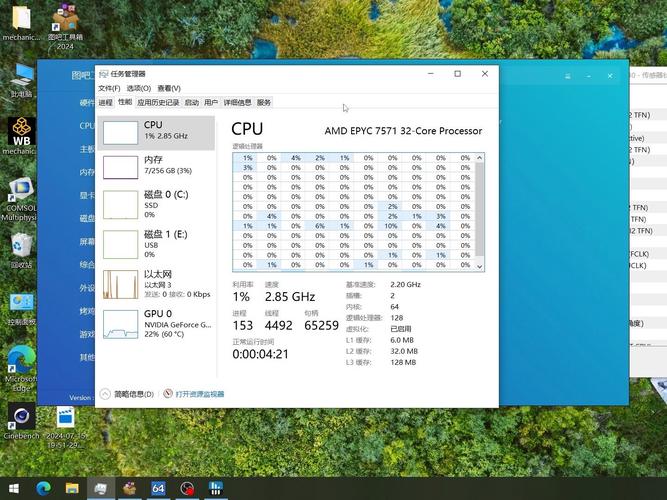Open the 控制面板 desktop icon
Image resolution: width=667 pixels, height=500 pixels.
point(21,309)
